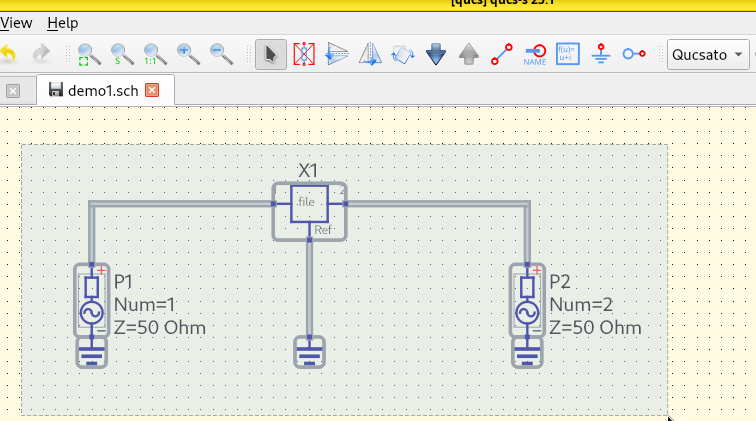Select the Insert Ground tool
Image resolution: width=756 pixels, height=421 pixels.
pos(601,54)
